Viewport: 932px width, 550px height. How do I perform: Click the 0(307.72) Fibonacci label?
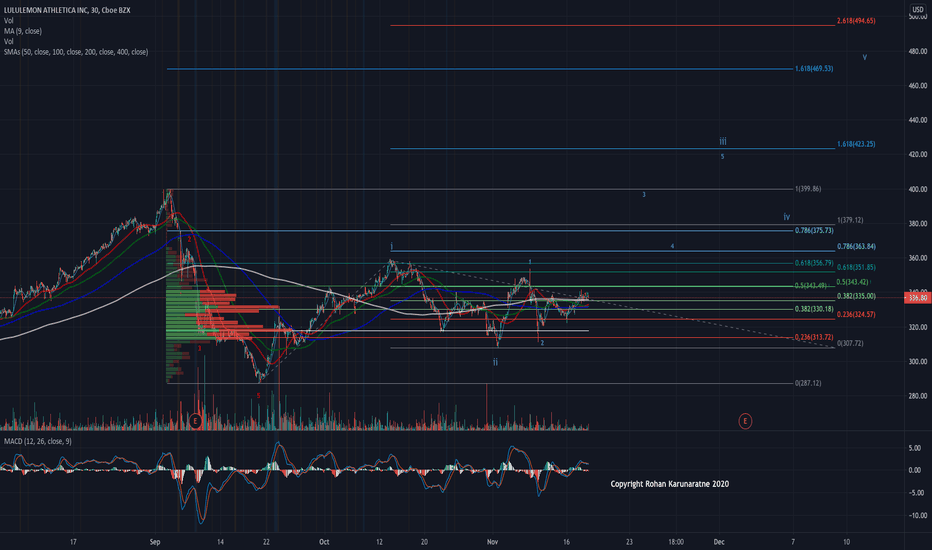click(x=850, y=344)
